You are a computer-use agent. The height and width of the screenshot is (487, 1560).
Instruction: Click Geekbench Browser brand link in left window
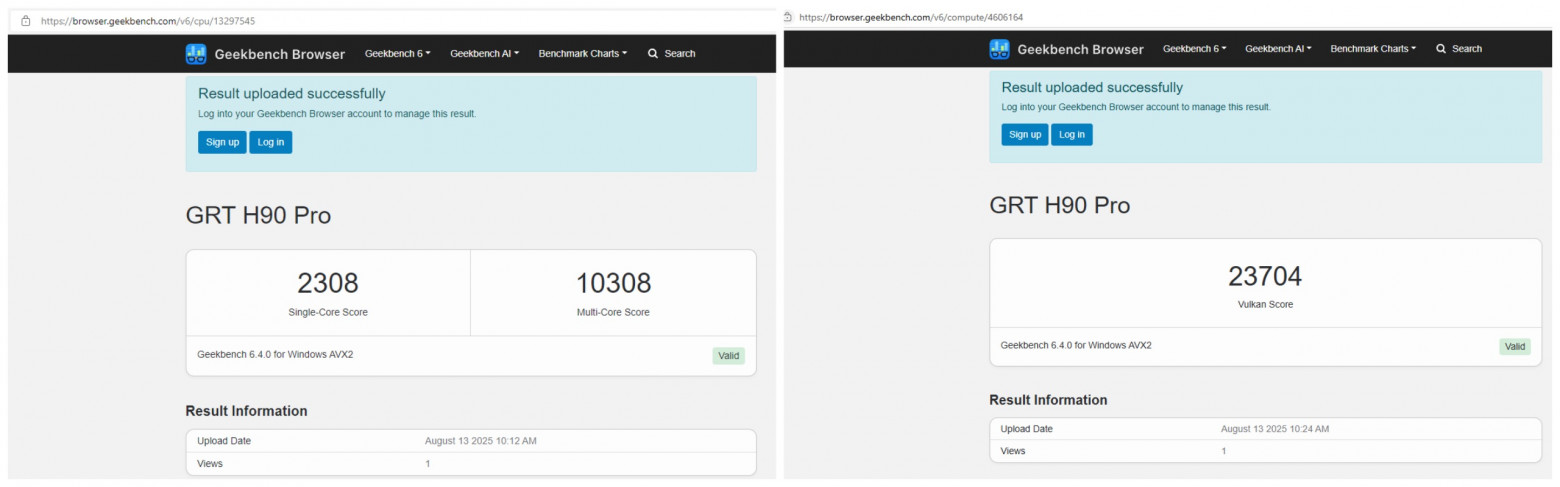[280, 54]
